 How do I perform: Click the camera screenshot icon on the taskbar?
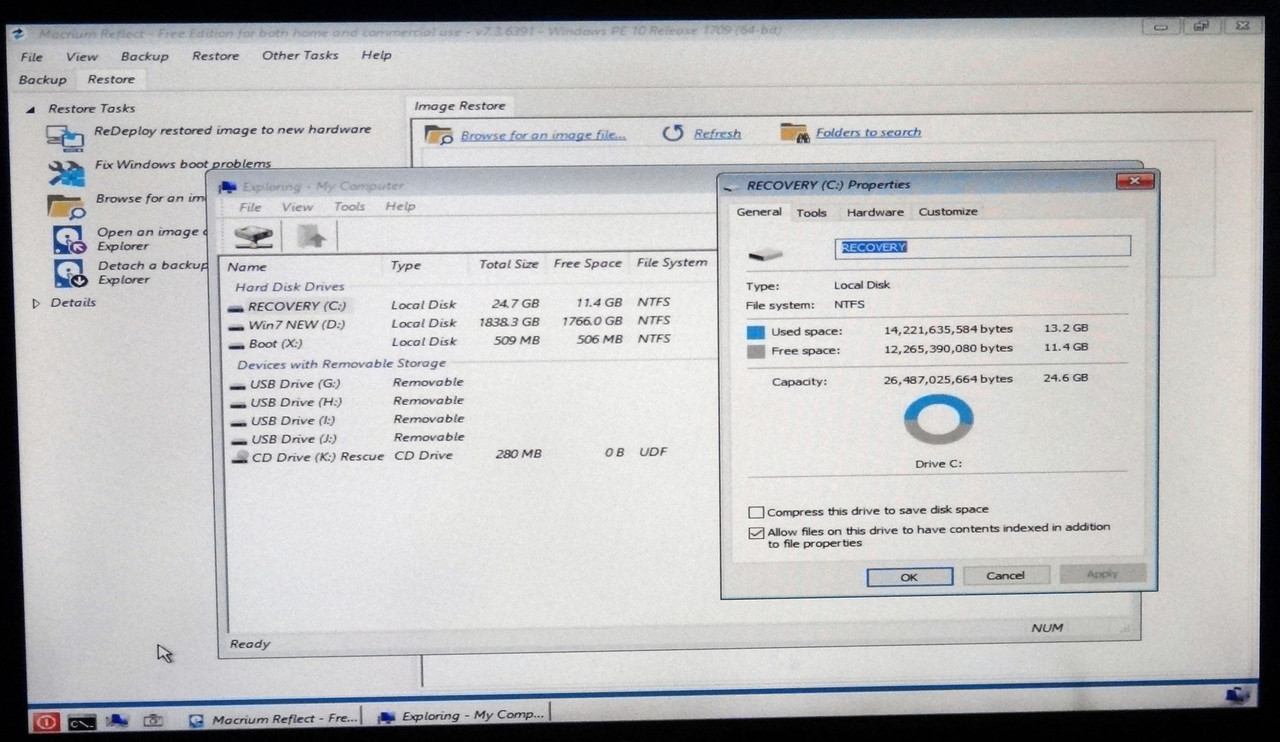(x=153, y=720)
